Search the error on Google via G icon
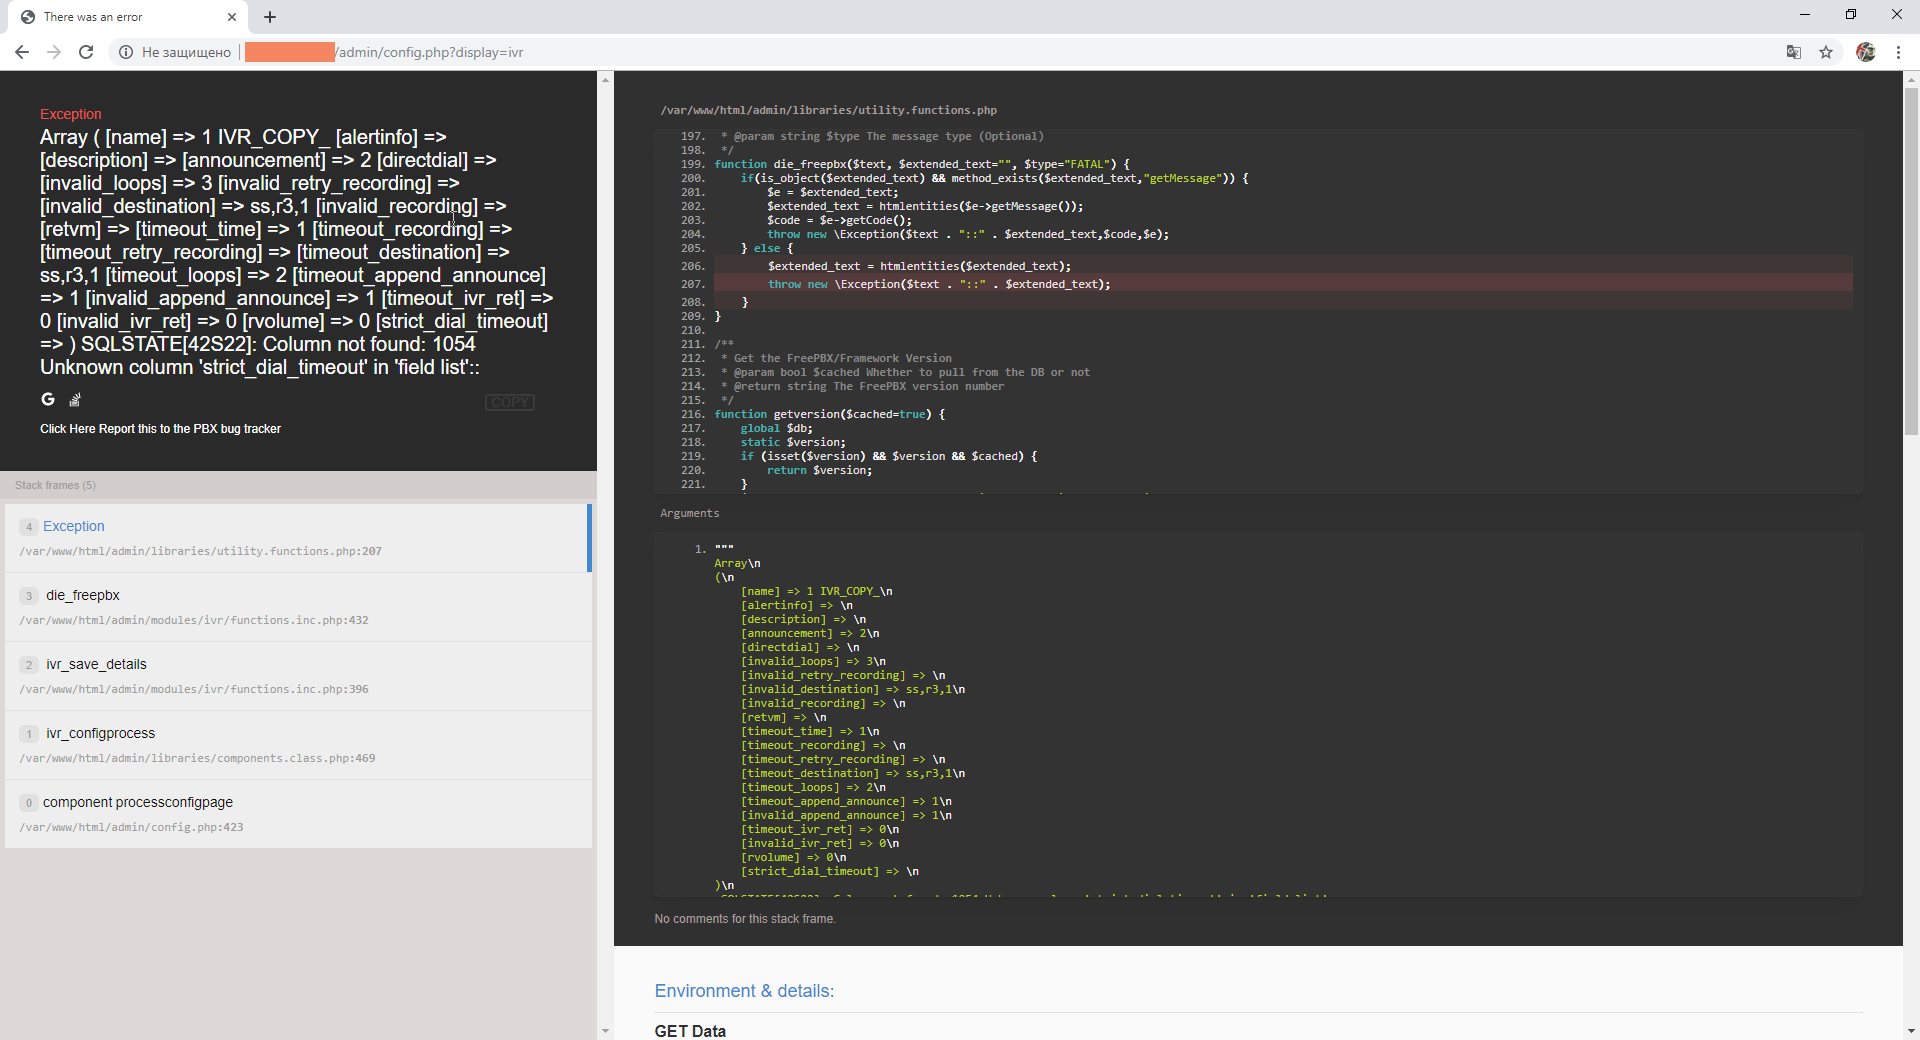The image size is (1920, 1040). (x=48, y=399)
